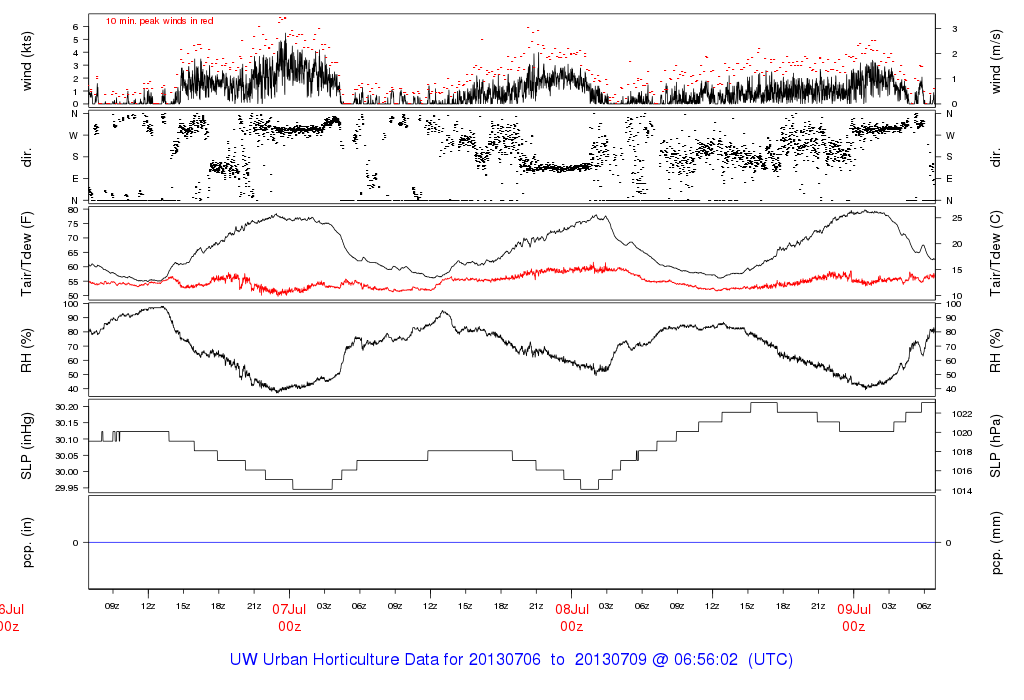1024x700 pixels.
Task: Click the "55" tick on Tair/Tdew (F) axis
Action: click(73, 282)
